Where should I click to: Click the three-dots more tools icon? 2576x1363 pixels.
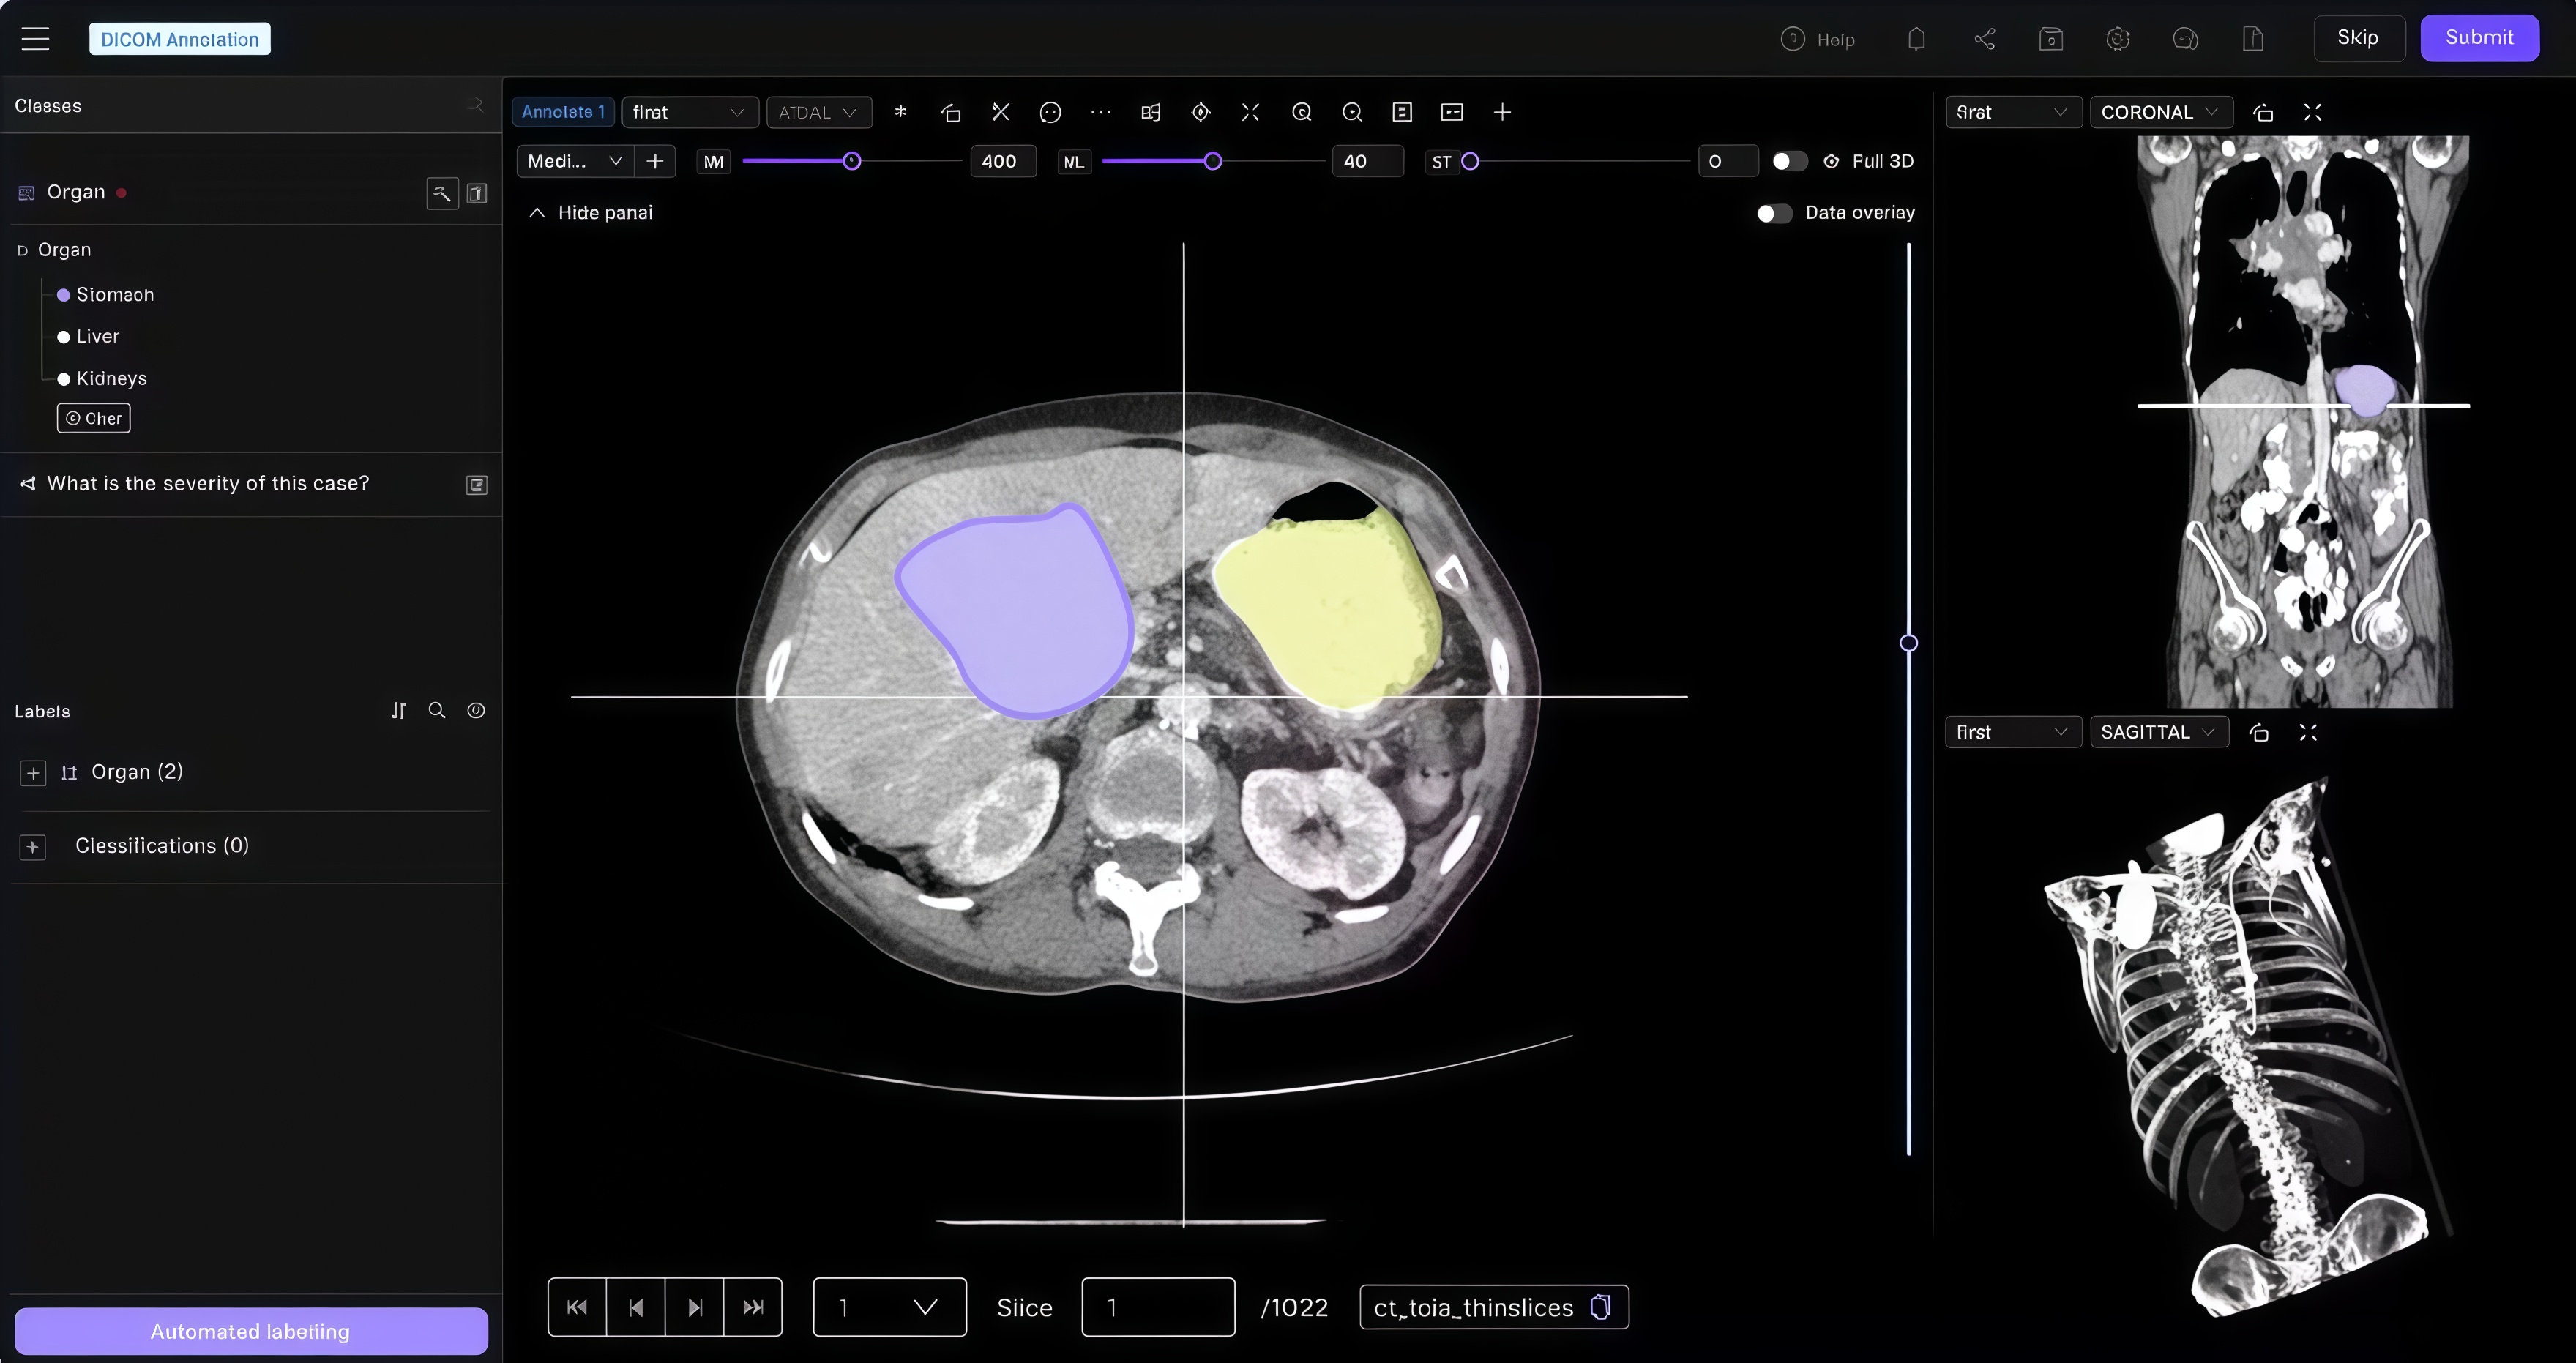pos(1100,112)
